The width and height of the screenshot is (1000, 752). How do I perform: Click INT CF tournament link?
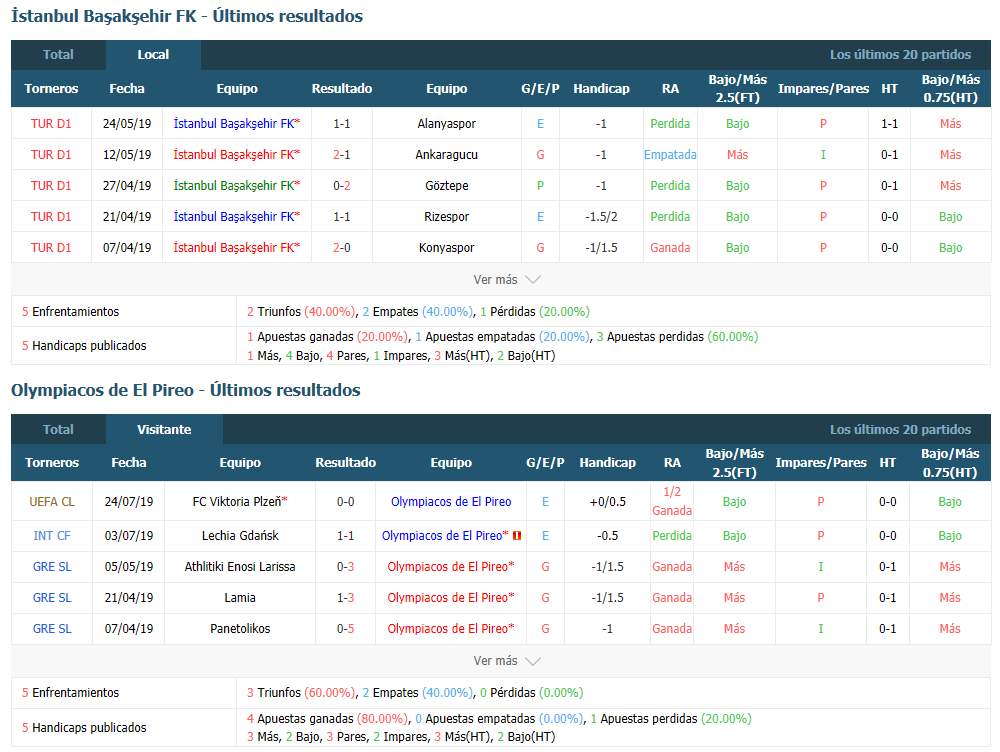(x=52, y=536)
